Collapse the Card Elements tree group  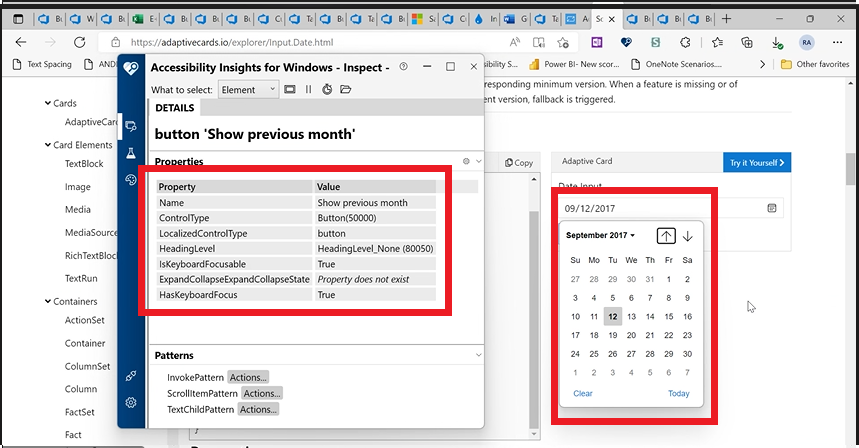48,145
